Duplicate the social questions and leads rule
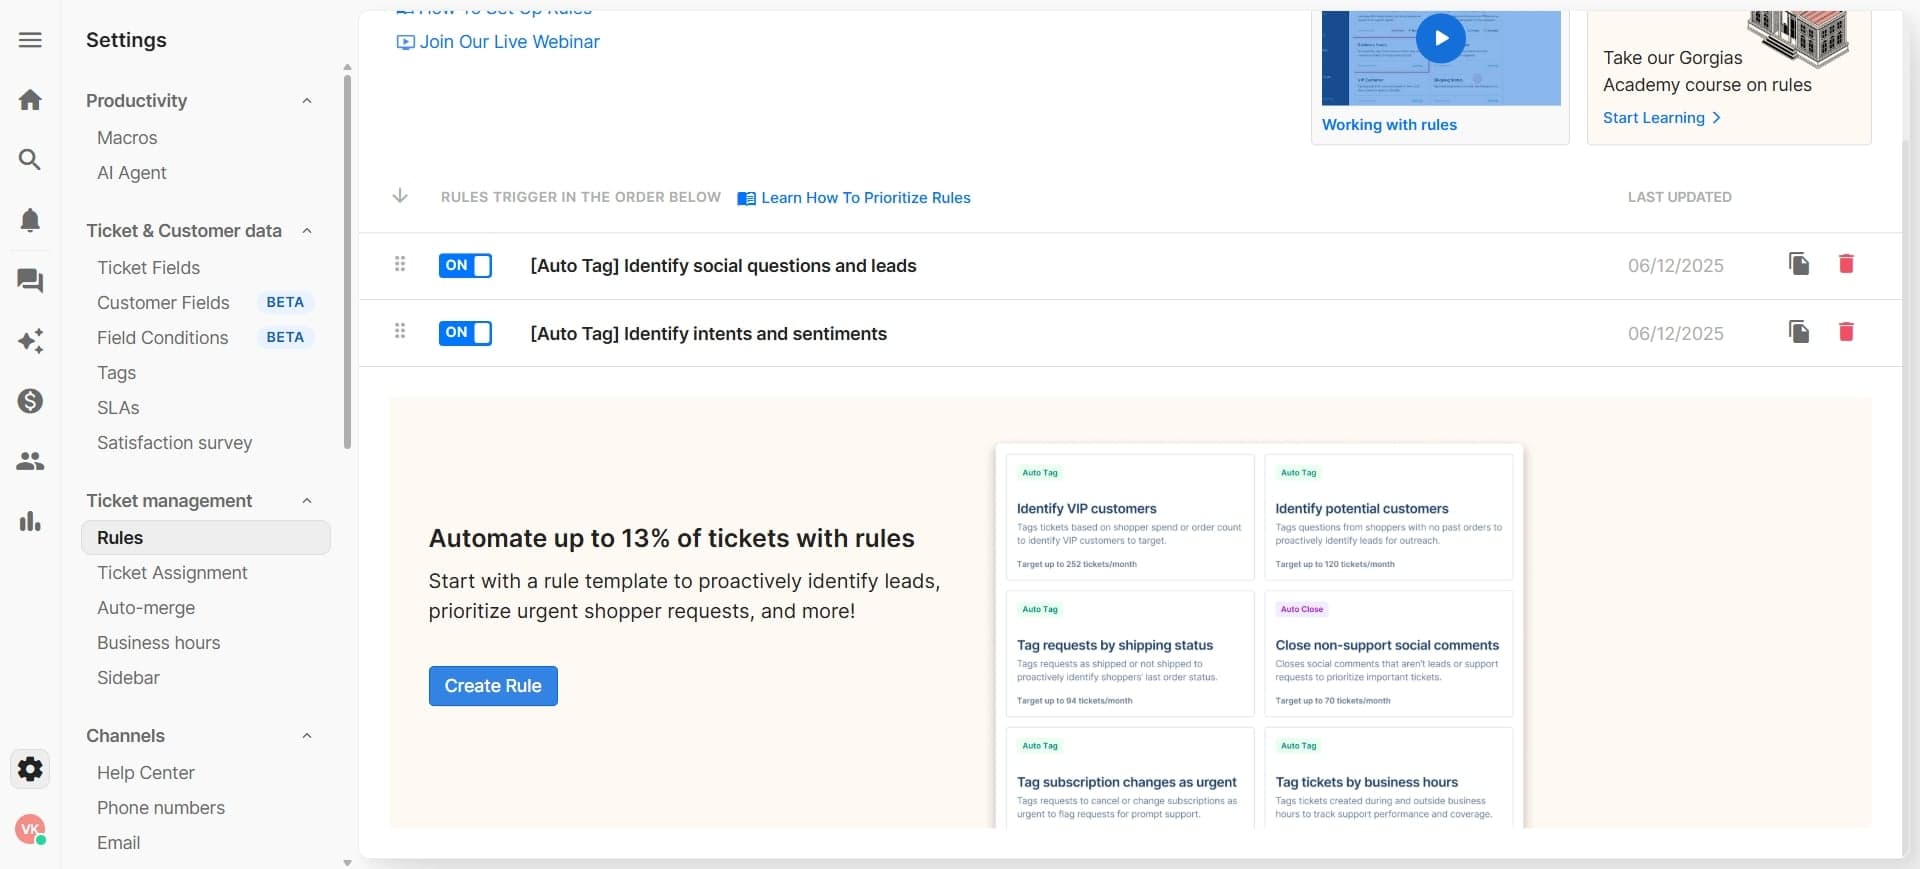The width and height of the screenshot is (1920, 869). tap(1799, 264)
